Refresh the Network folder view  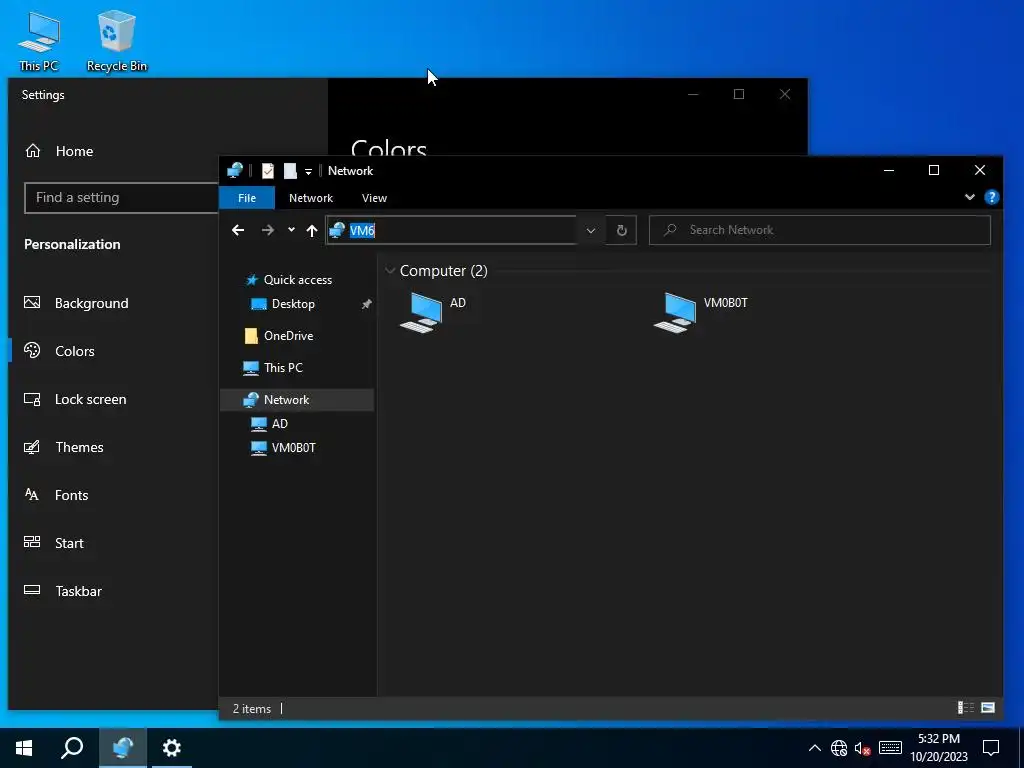tap(622, 230)
